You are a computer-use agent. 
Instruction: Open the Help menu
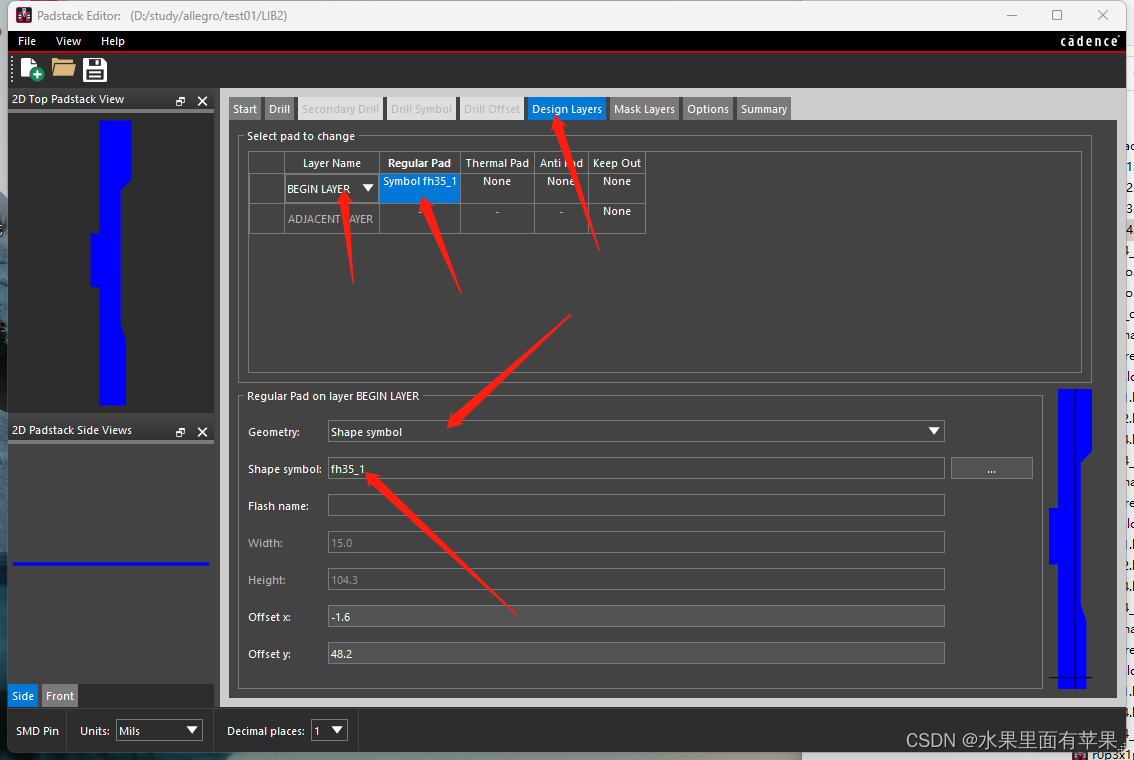point(113,41)
